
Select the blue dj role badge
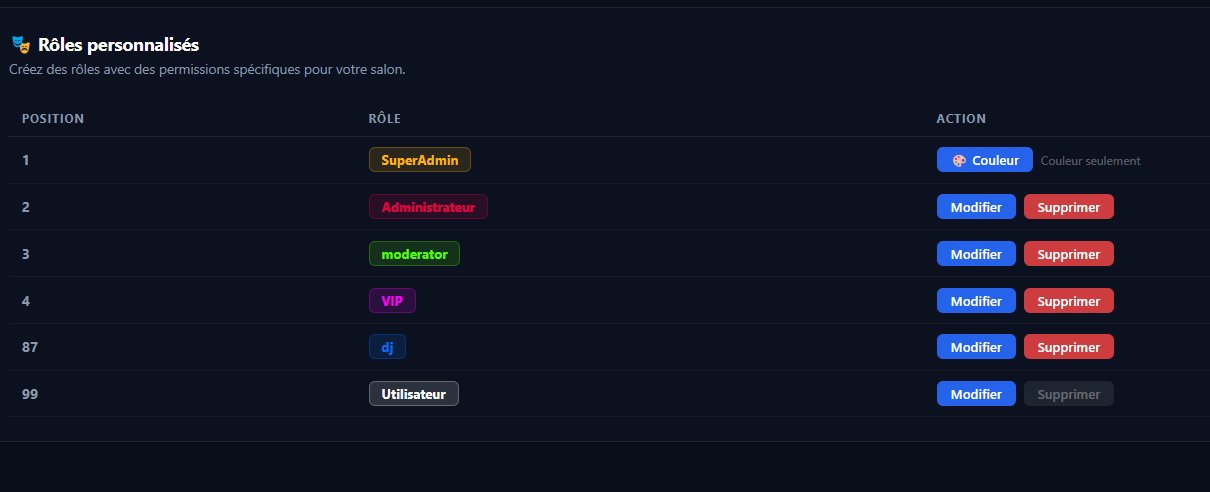pos(387,347)
